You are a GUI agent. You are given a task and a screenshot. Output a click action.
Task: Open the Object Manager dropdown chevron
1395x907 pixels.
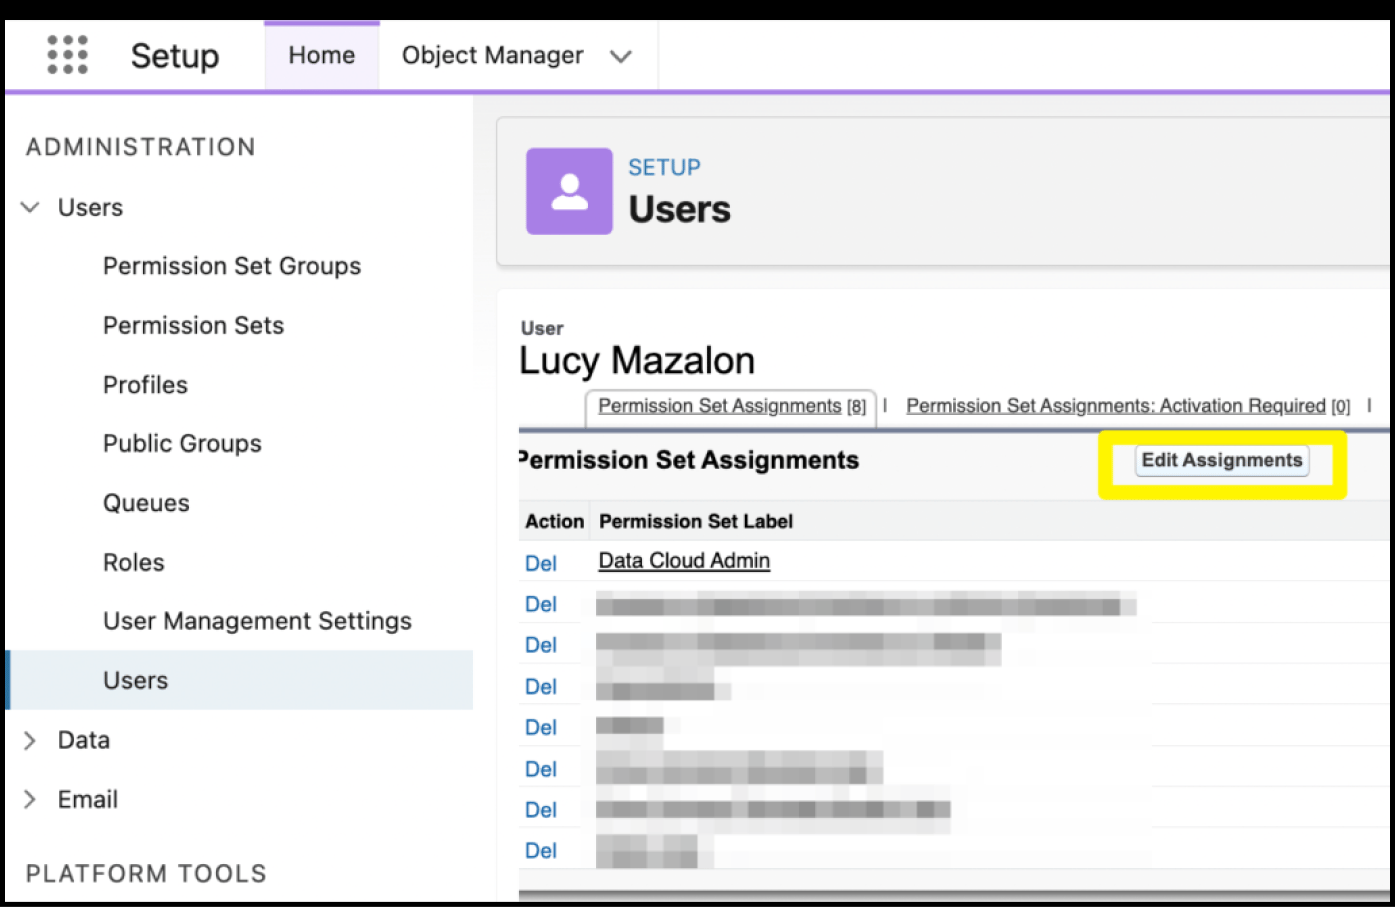coord(621,57)
